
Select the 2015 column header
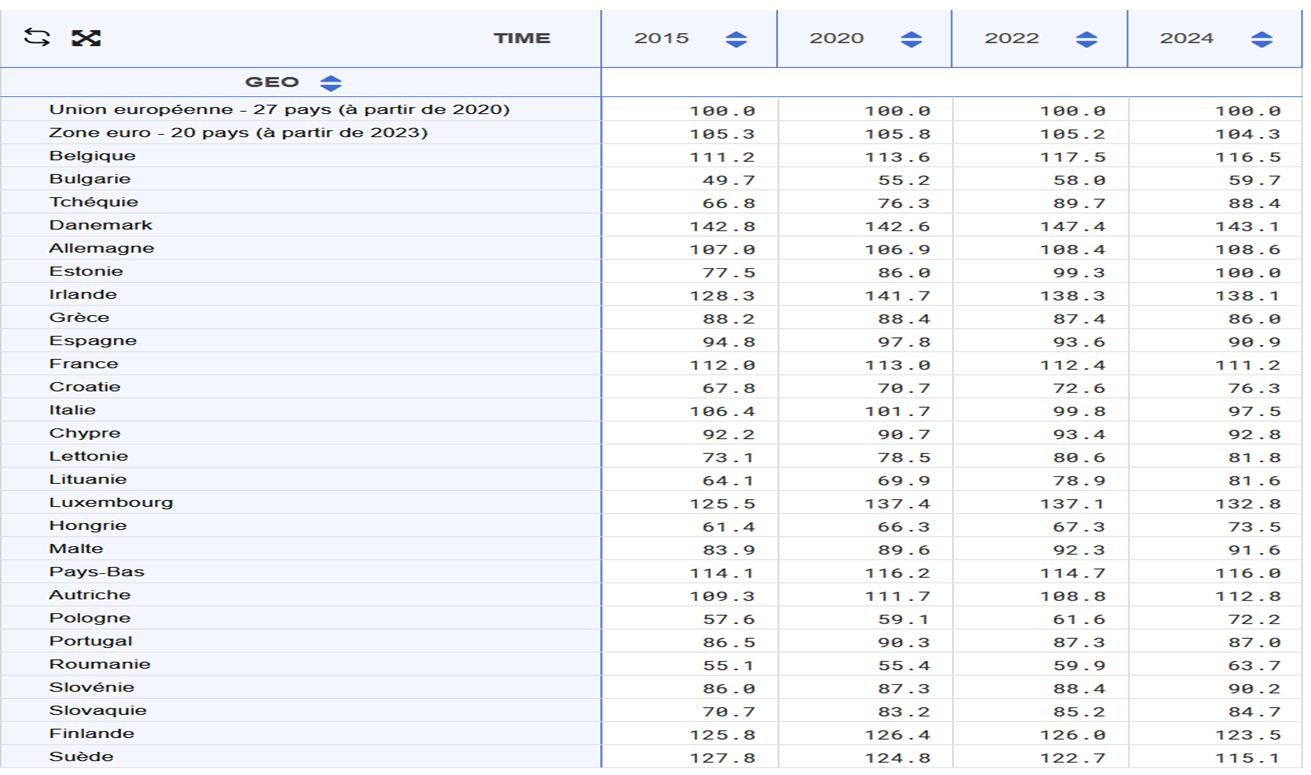click(661, 38)
